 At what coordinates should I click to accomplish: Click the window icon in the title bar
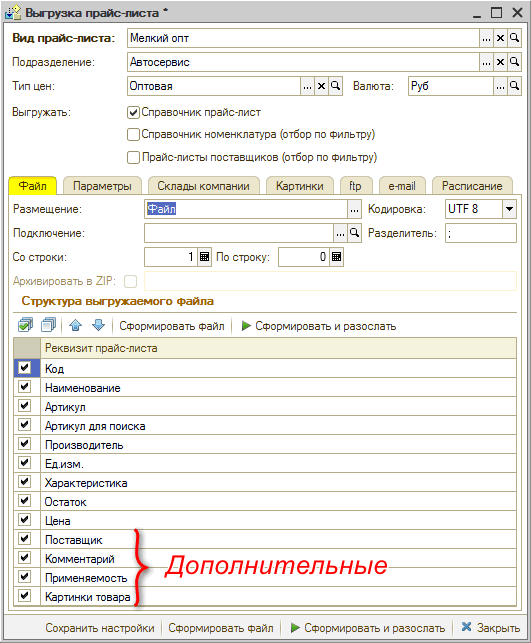13,13
